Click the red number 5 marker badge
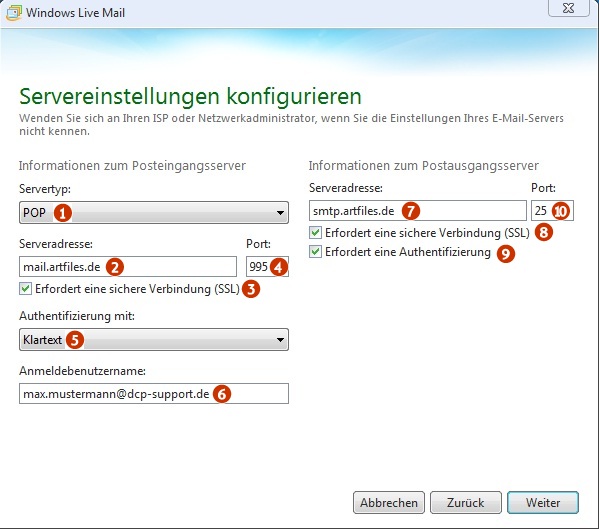Image resolution: width=599 pixels, height=530 pixels. (75, 340)
